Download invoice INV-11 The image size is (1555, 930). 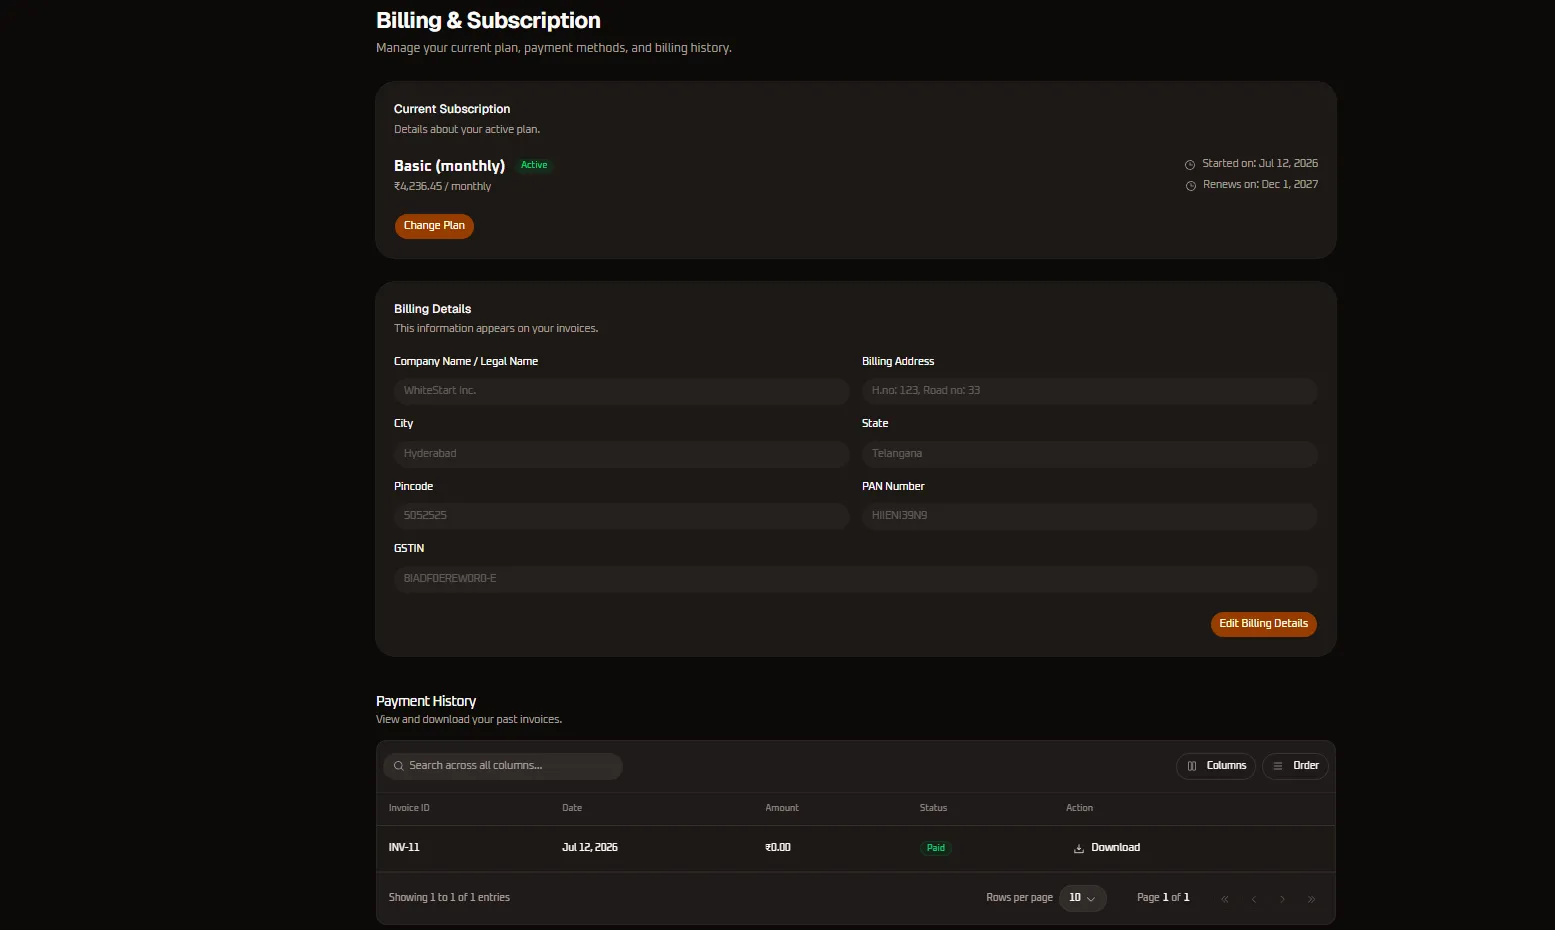coord(1107,848)
